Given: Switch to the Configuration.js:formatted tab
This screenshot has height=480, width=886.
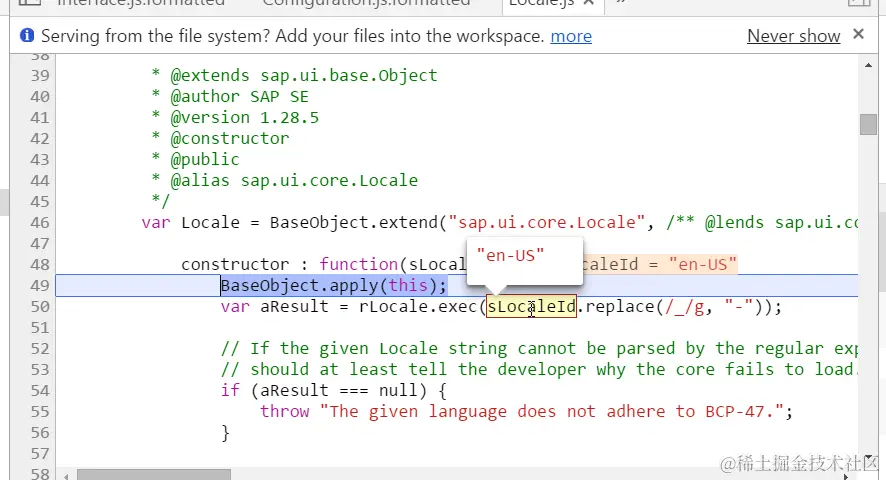Looking at the screenshot, I should click(367, 3).
